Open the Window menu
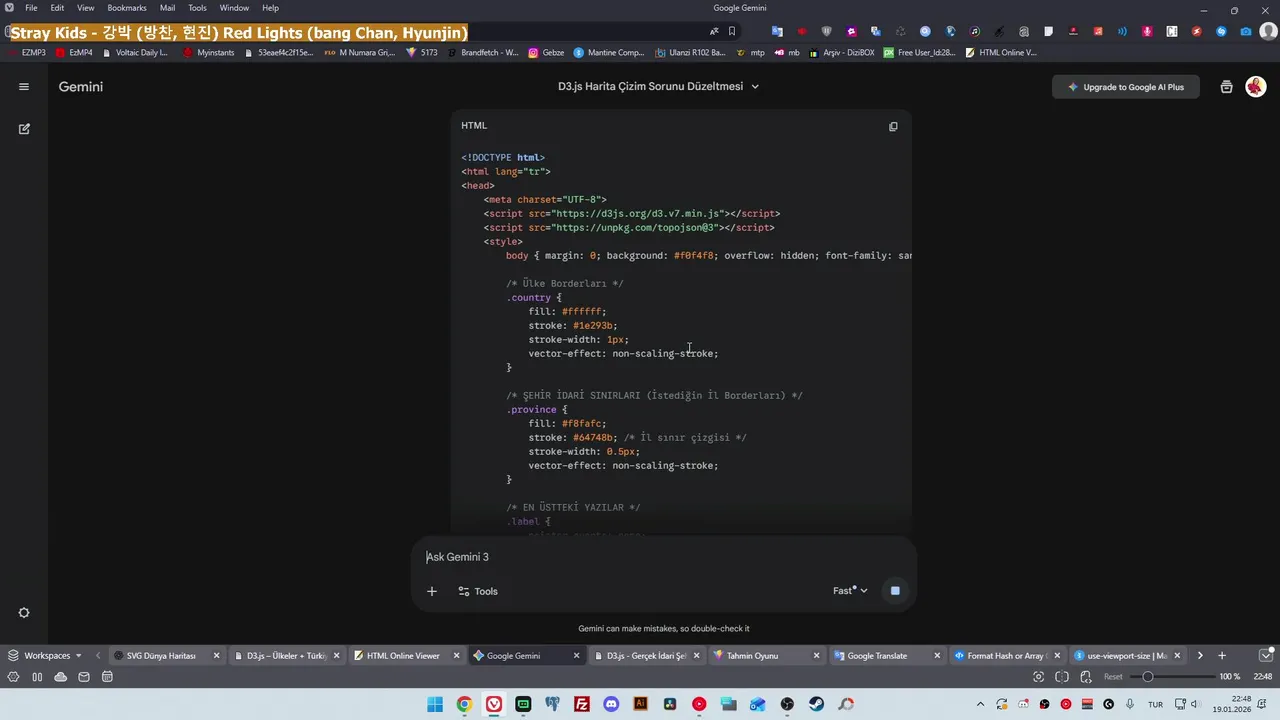The image size is (1280, 720). [234, 8]
